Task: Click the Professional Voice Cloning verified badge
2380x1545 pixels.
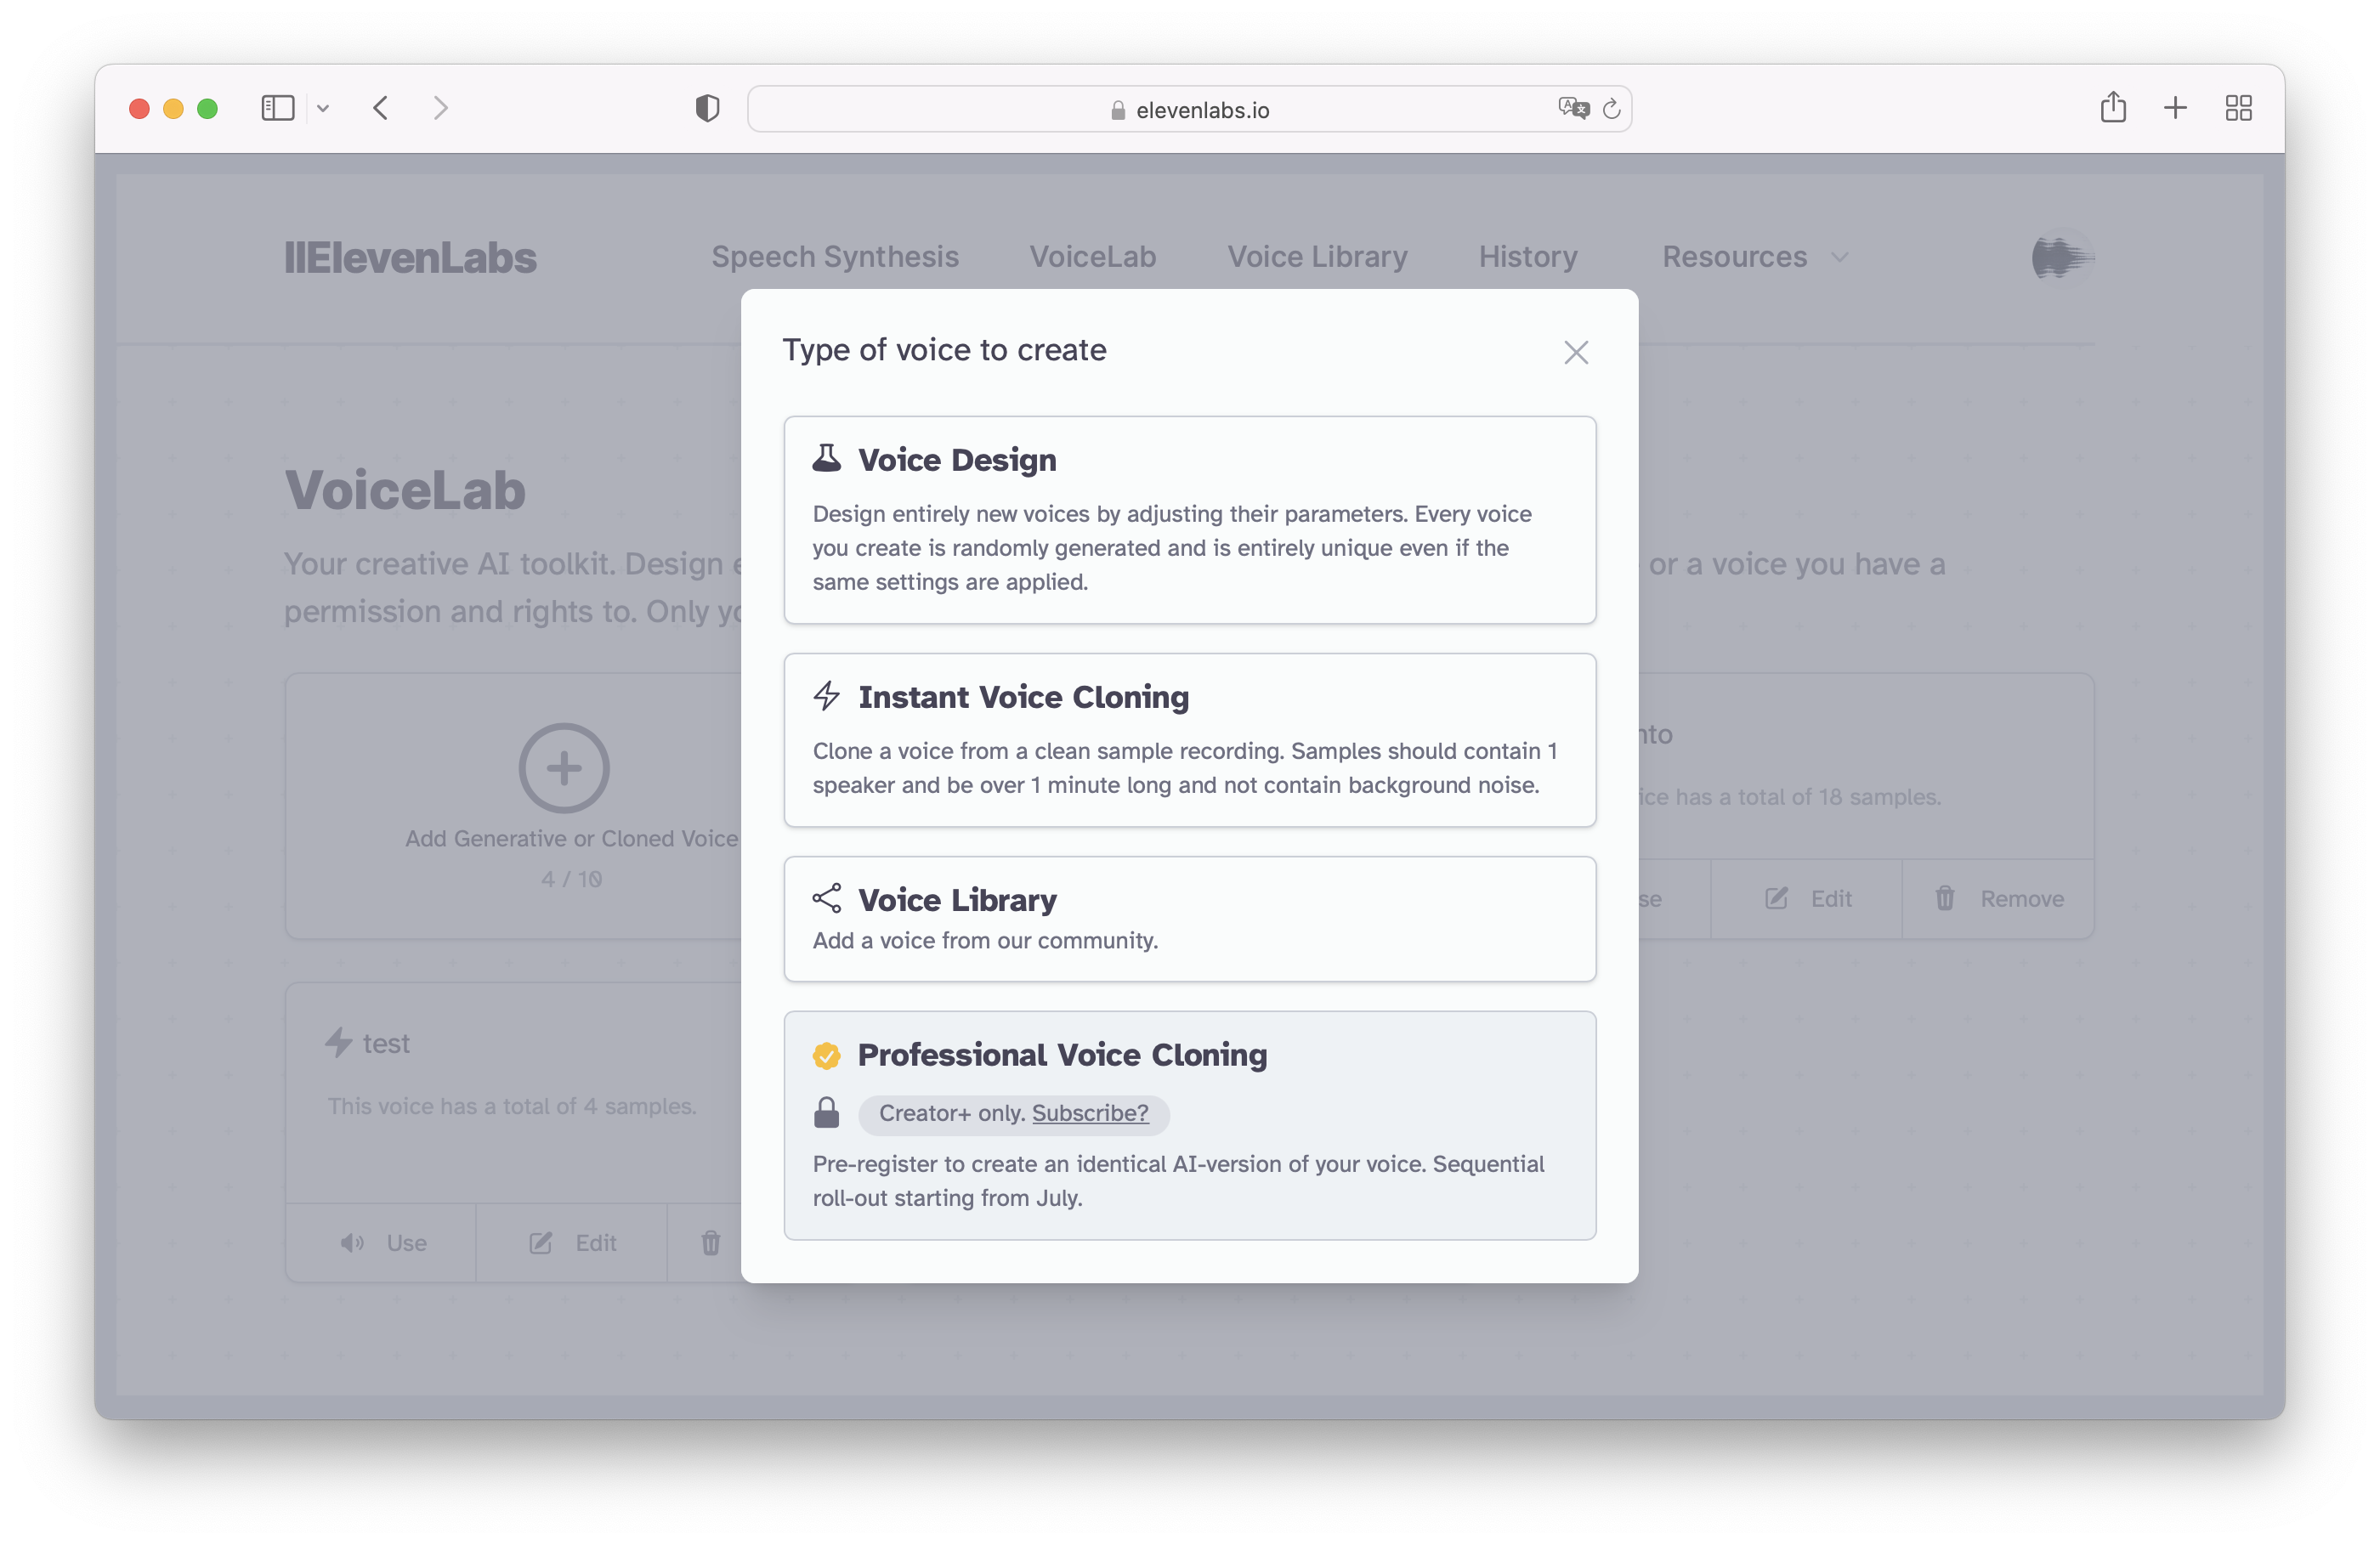Action: tap(826, 1055)
